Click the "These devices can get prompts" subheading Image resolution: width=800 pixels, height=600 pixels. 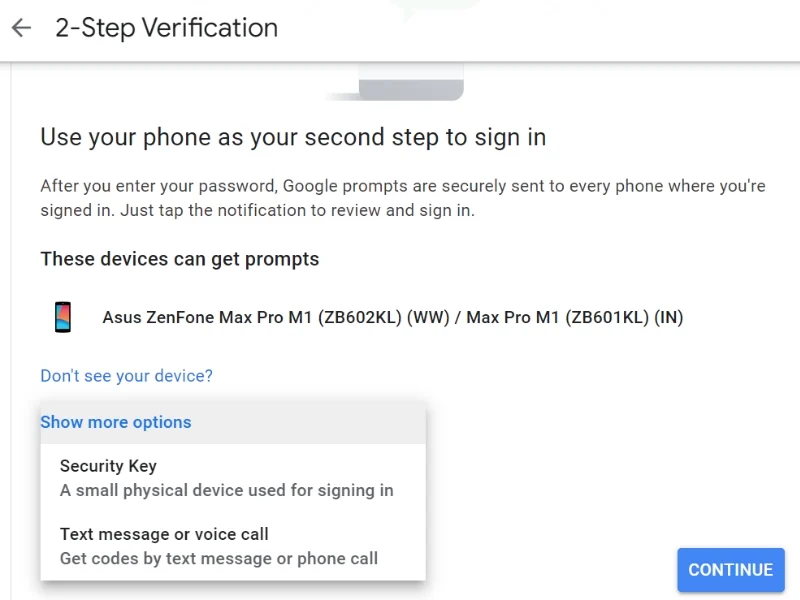pos(179,259)
